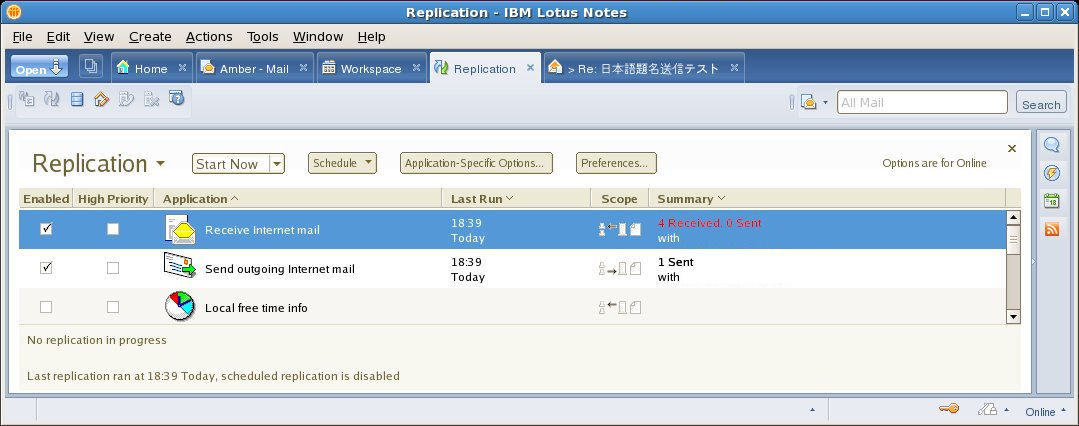Click Start Now replication button
The image size is (1079, 426).
(x=231, y=164)
